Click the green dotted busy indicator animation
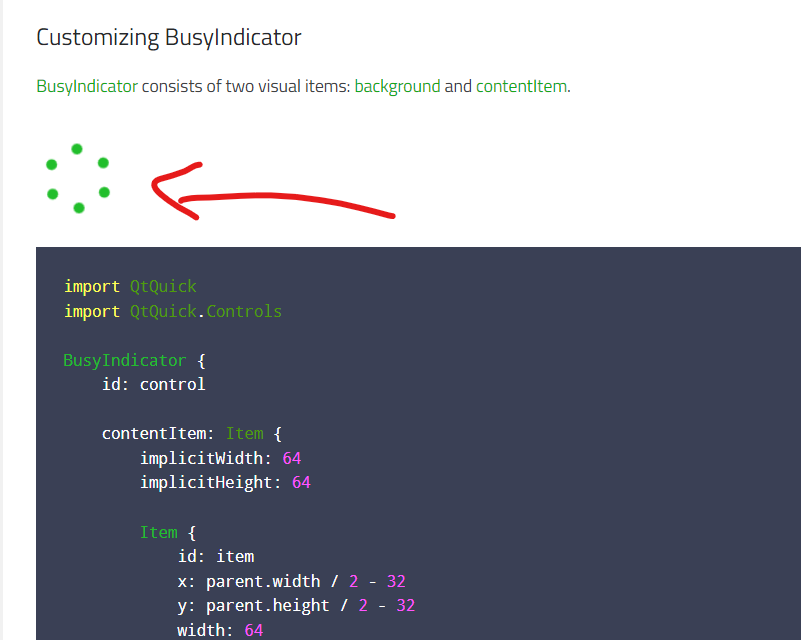Image resolution: width=801 pixels, height=640 pixels. click(x=77, y=178)
